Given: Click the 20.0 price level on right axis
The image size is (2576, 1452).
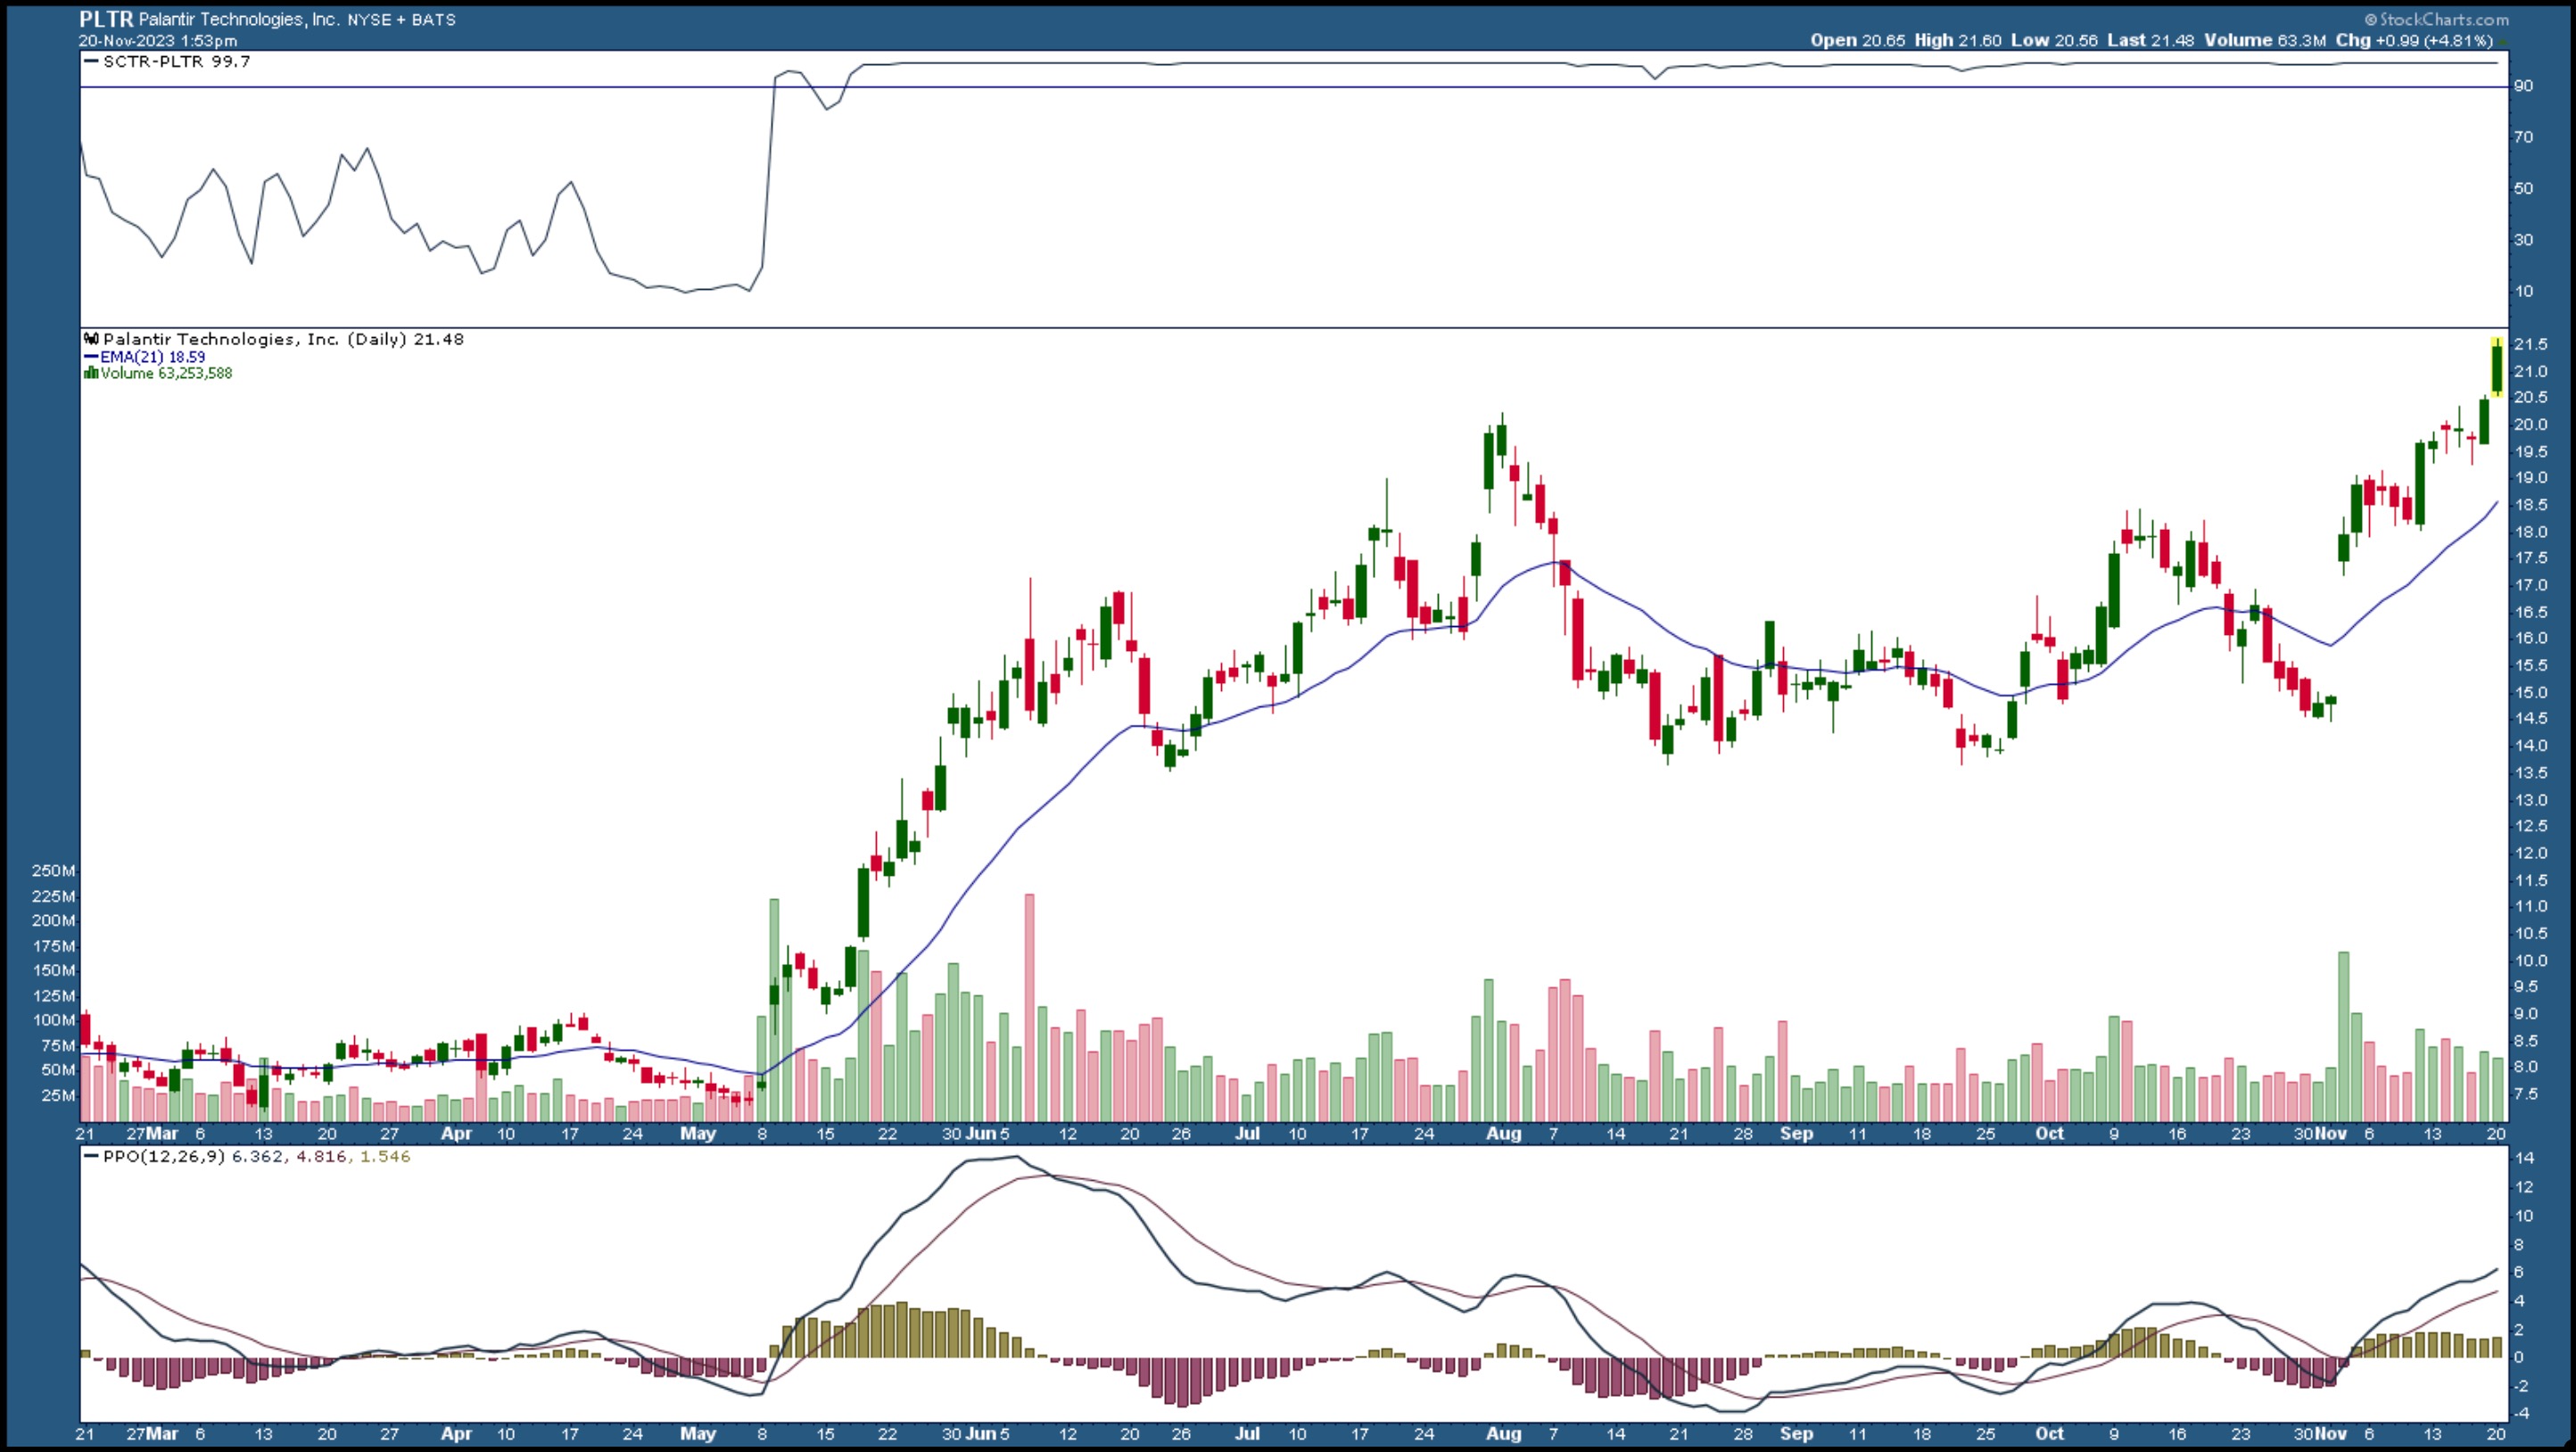Looking at the screenshot, I should point(2530,425).
